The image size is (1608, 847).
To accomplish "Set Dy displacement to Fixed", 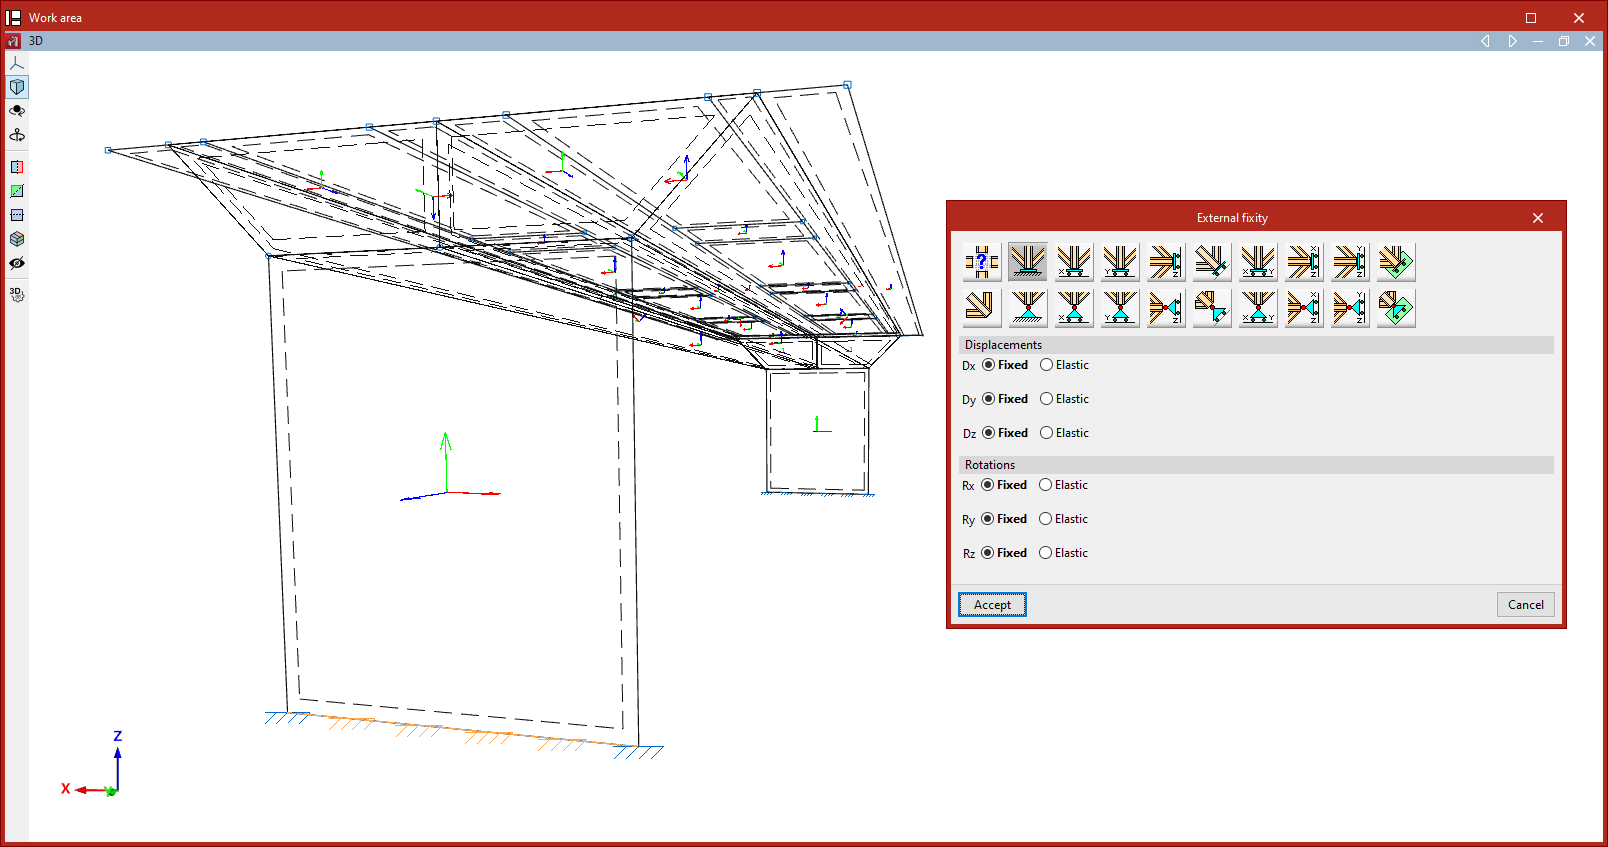I will pos(1005,399).
